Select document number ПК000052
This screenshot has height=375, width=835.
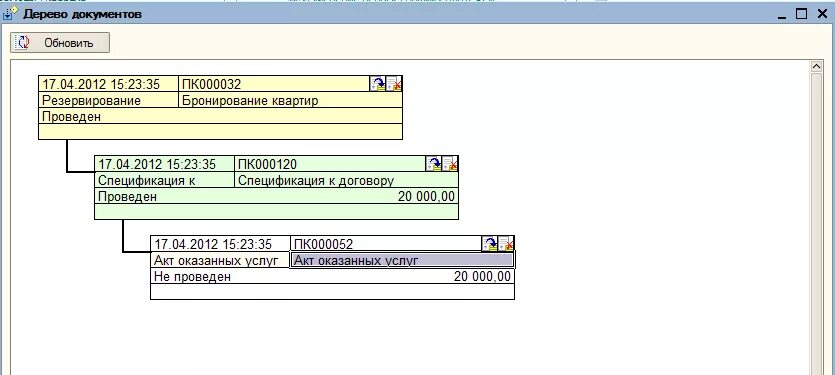[323, 244]
